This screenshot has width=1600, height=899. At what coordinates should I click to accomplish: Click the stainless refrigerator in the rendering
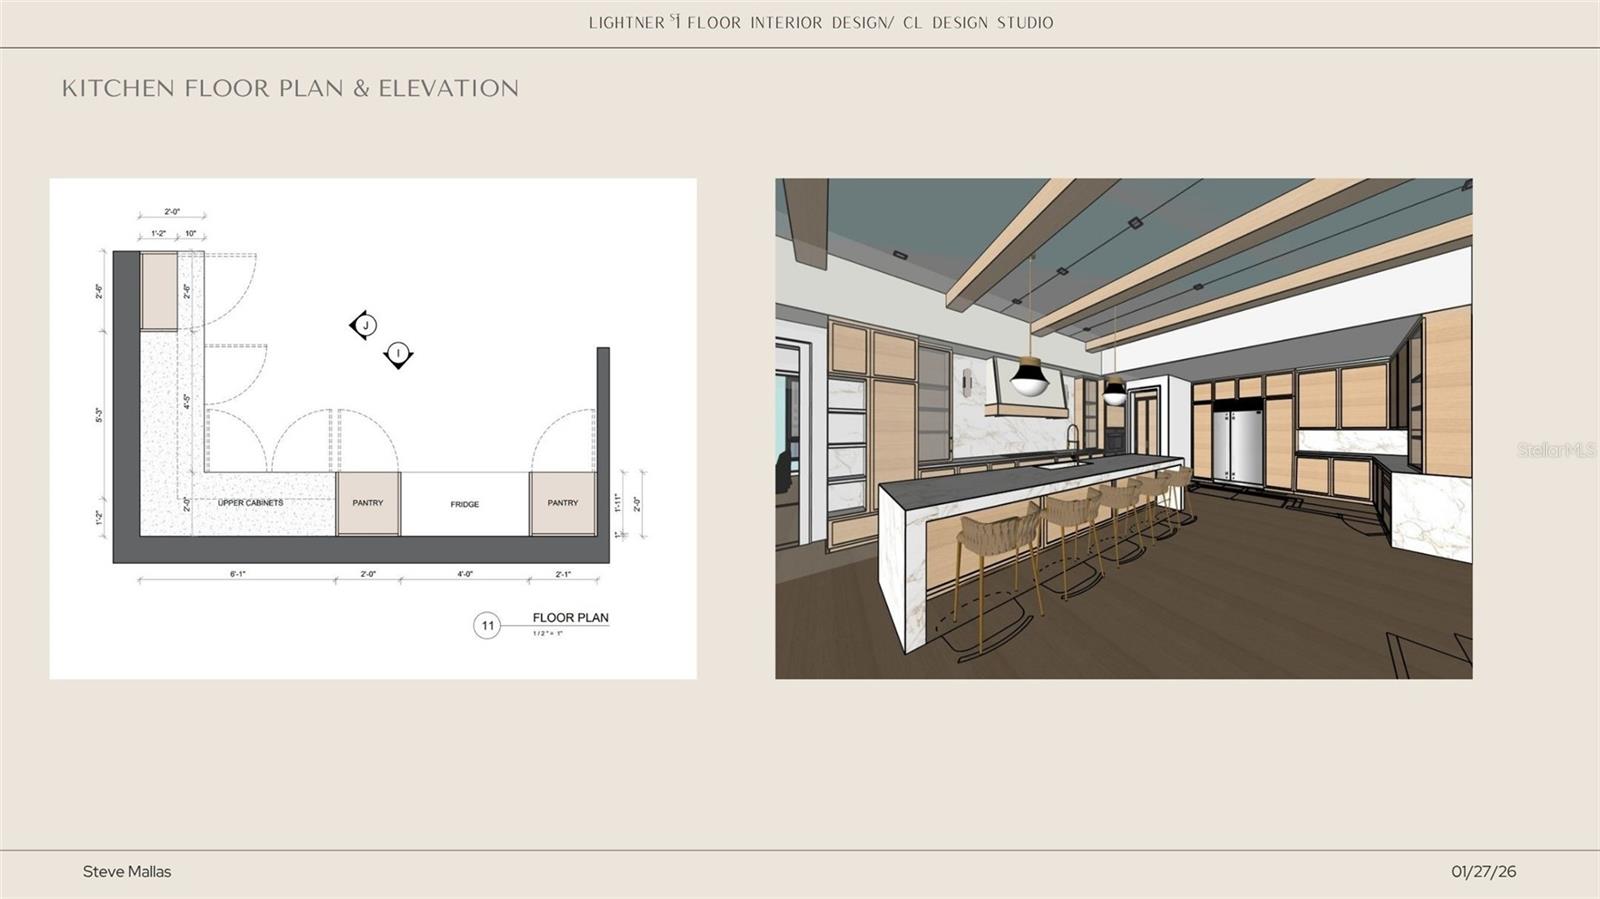[x=1240, y=443]
